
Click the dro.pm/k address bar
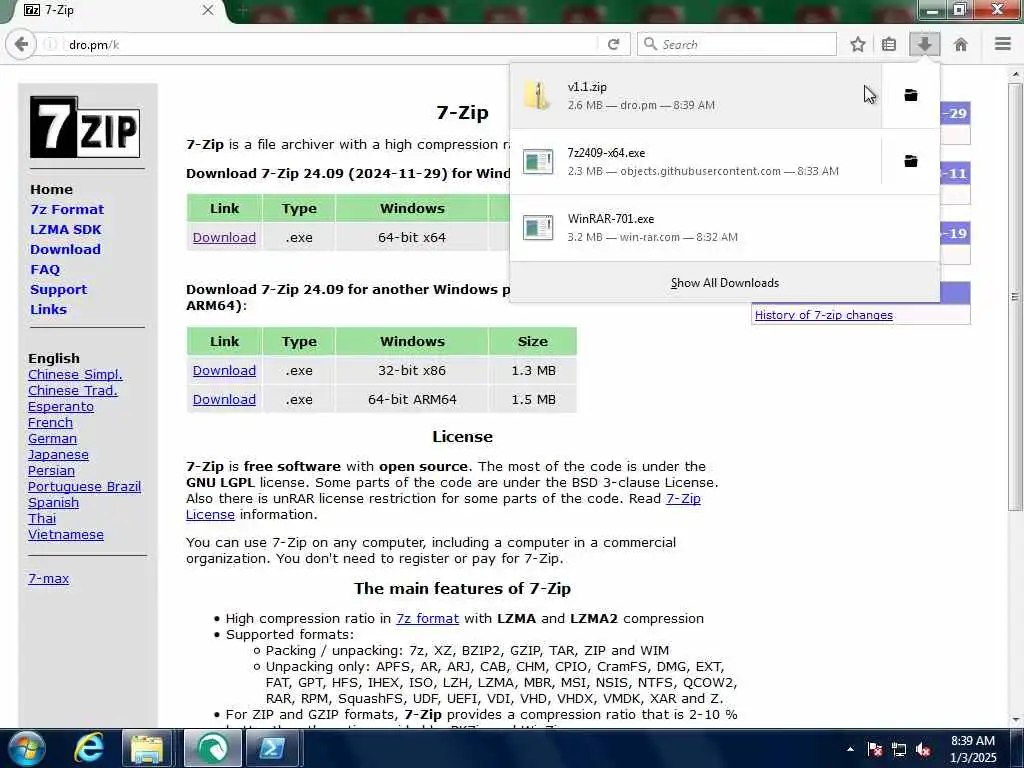click(x=330, y=44)
